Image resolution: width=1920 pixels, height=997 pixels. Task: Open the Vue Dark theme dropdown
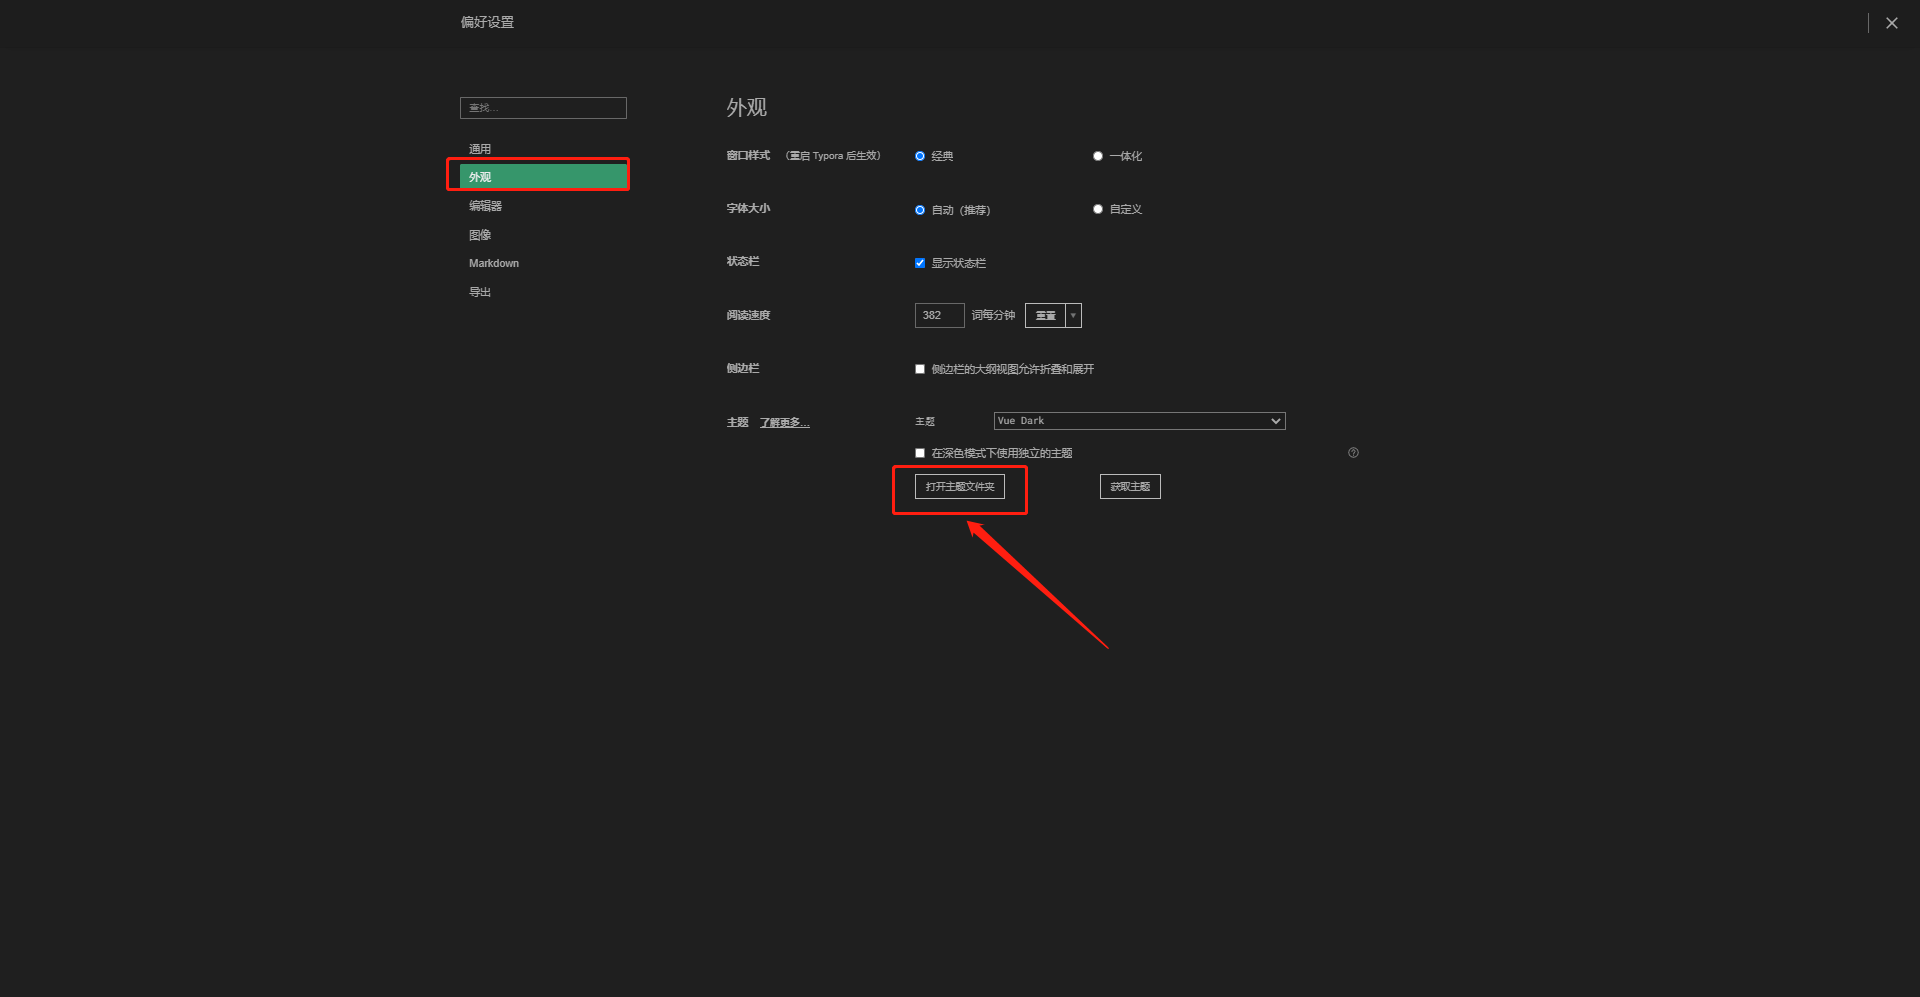[1139, 420]
